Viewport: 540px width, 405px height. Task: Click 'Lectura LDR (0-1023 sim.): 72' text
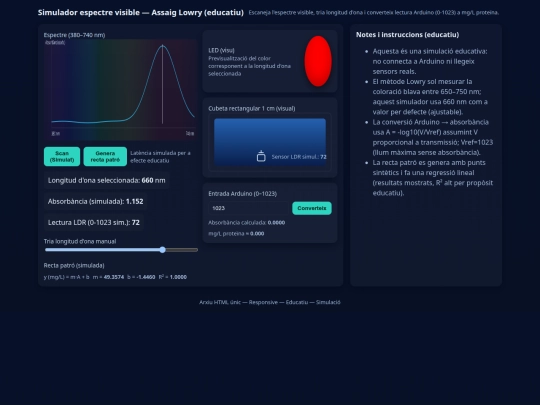pyautogui.click(x=94, y=222)
